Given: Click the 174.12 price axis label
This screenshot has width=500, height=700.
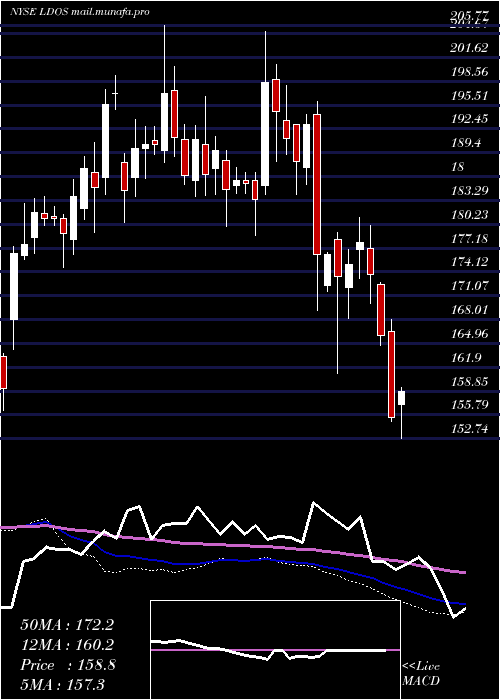Looking at the screenshot, I should (x=469, y=262).
